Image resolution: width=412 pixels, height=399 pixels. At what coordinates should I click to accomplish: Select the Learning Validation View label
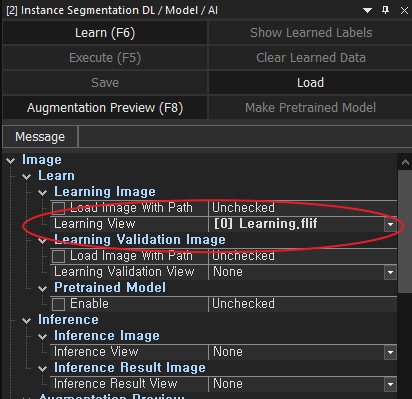(x=124, y=272)
